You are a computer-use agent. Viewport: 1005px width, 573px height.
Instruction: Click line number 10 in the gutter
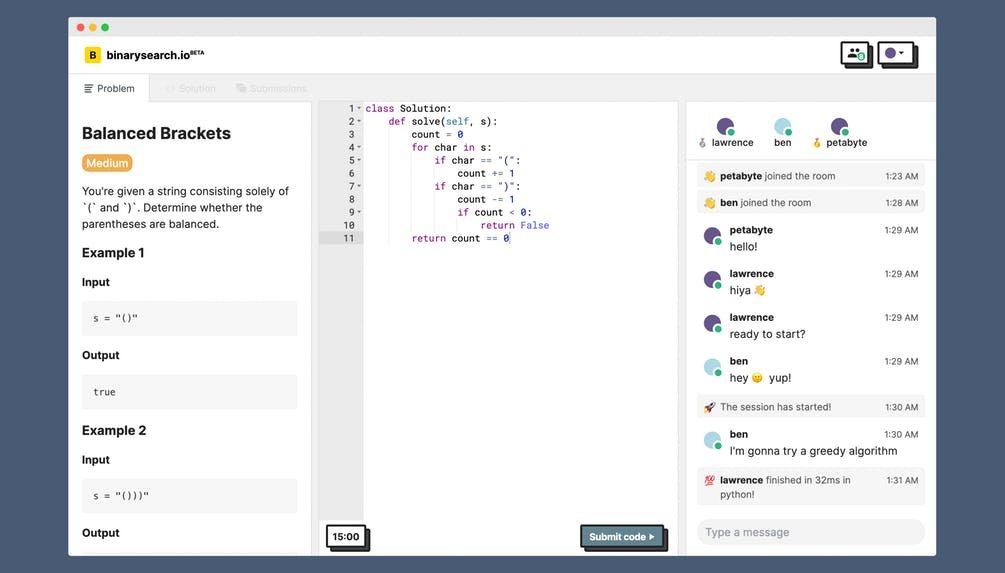[x=349, y=225]
